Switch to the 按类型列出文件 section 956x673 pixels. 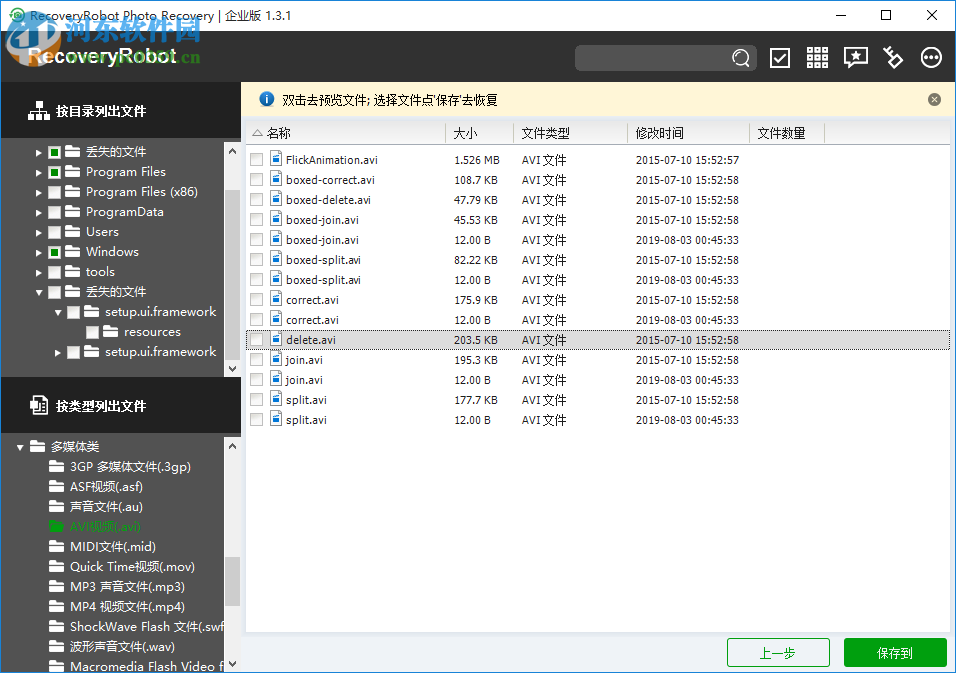[x=103, y=405]
